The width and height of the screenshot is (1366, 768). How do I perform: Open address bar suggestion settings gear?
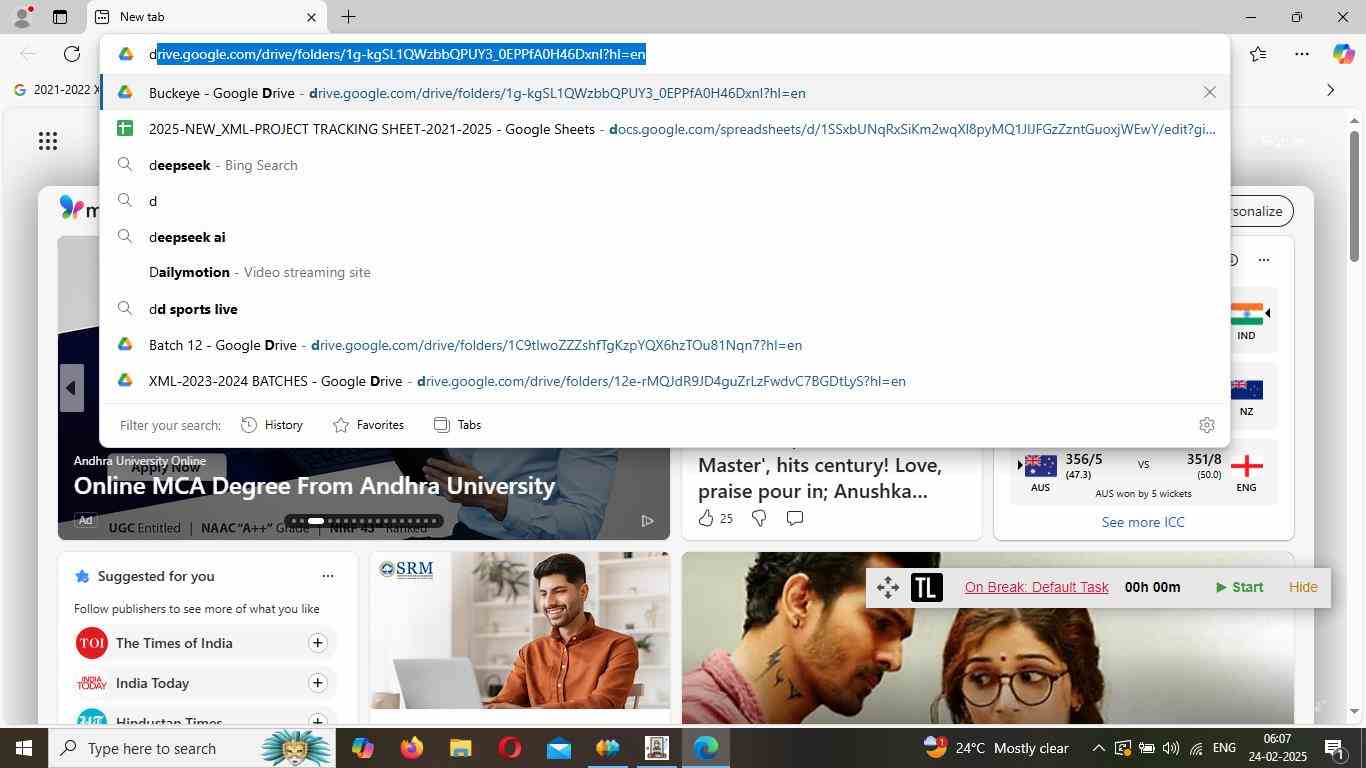point(1206,425)
